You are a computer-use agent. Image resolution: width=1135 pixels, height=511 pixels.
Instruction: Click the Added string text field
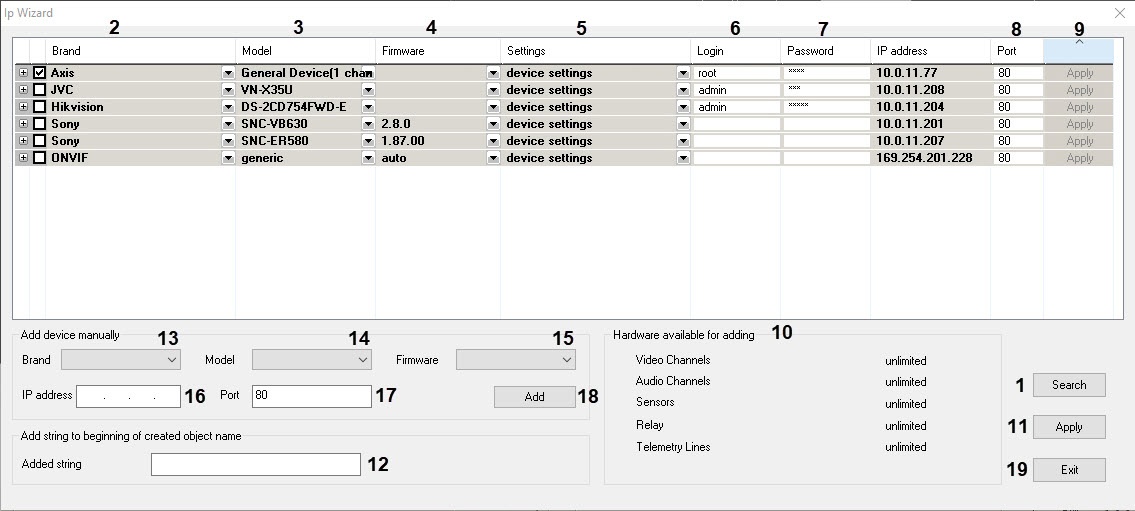[256, 465]
